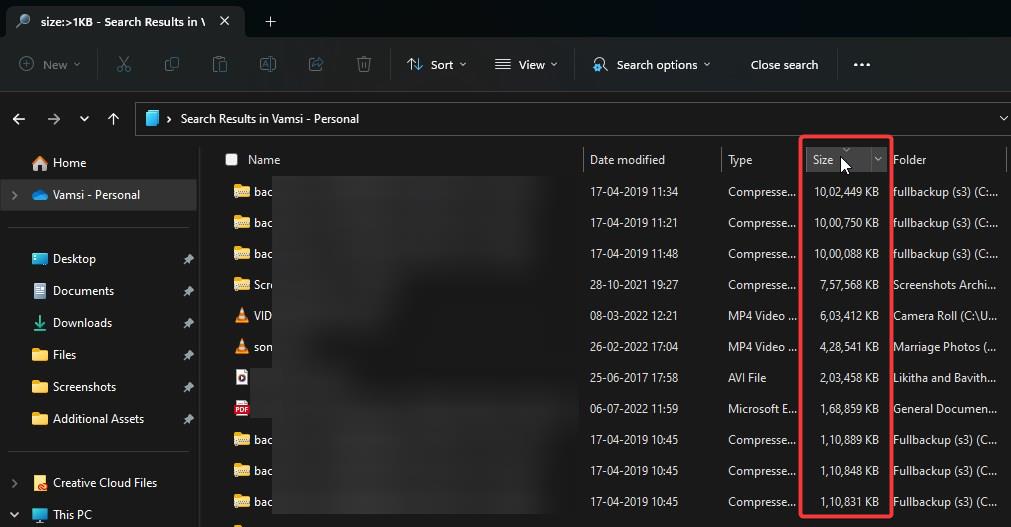Sort by the Name column header
The height and width of the screenshot is (527, 1011).
[x=264, y=159]
